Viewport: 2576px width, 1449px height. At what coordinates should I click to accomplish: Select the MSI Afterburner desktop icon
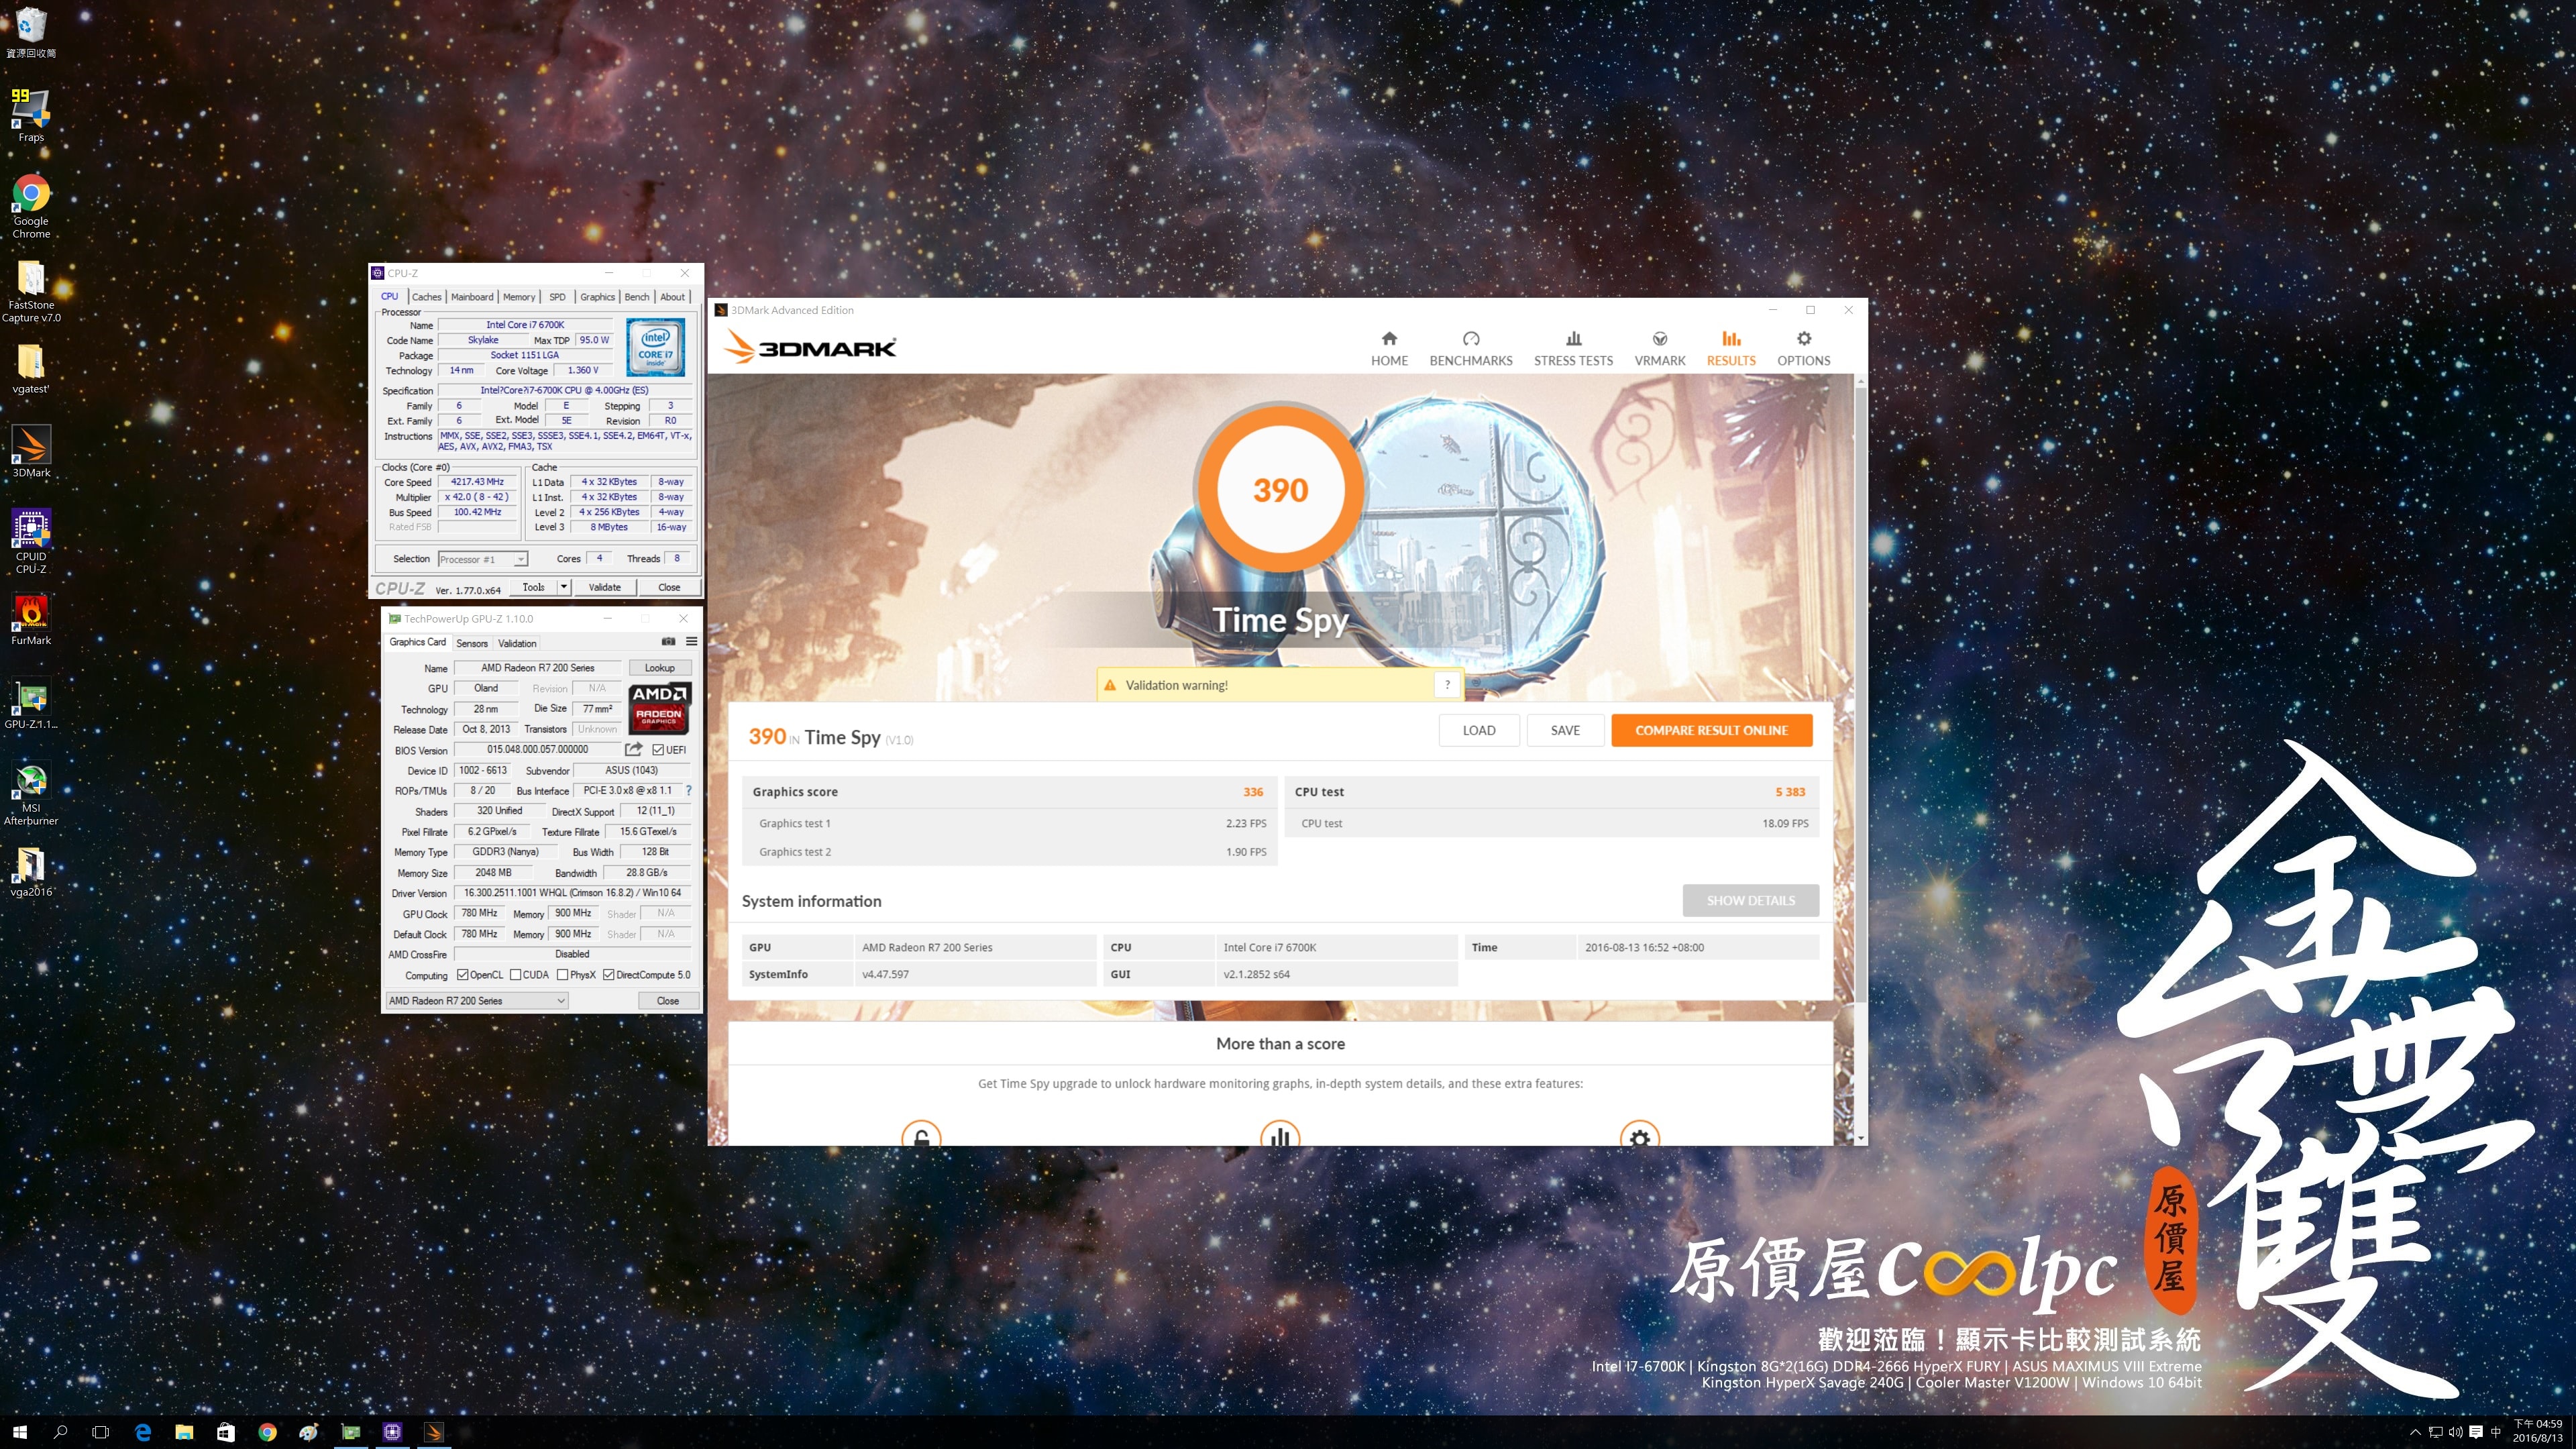click(x=31, y=794)
